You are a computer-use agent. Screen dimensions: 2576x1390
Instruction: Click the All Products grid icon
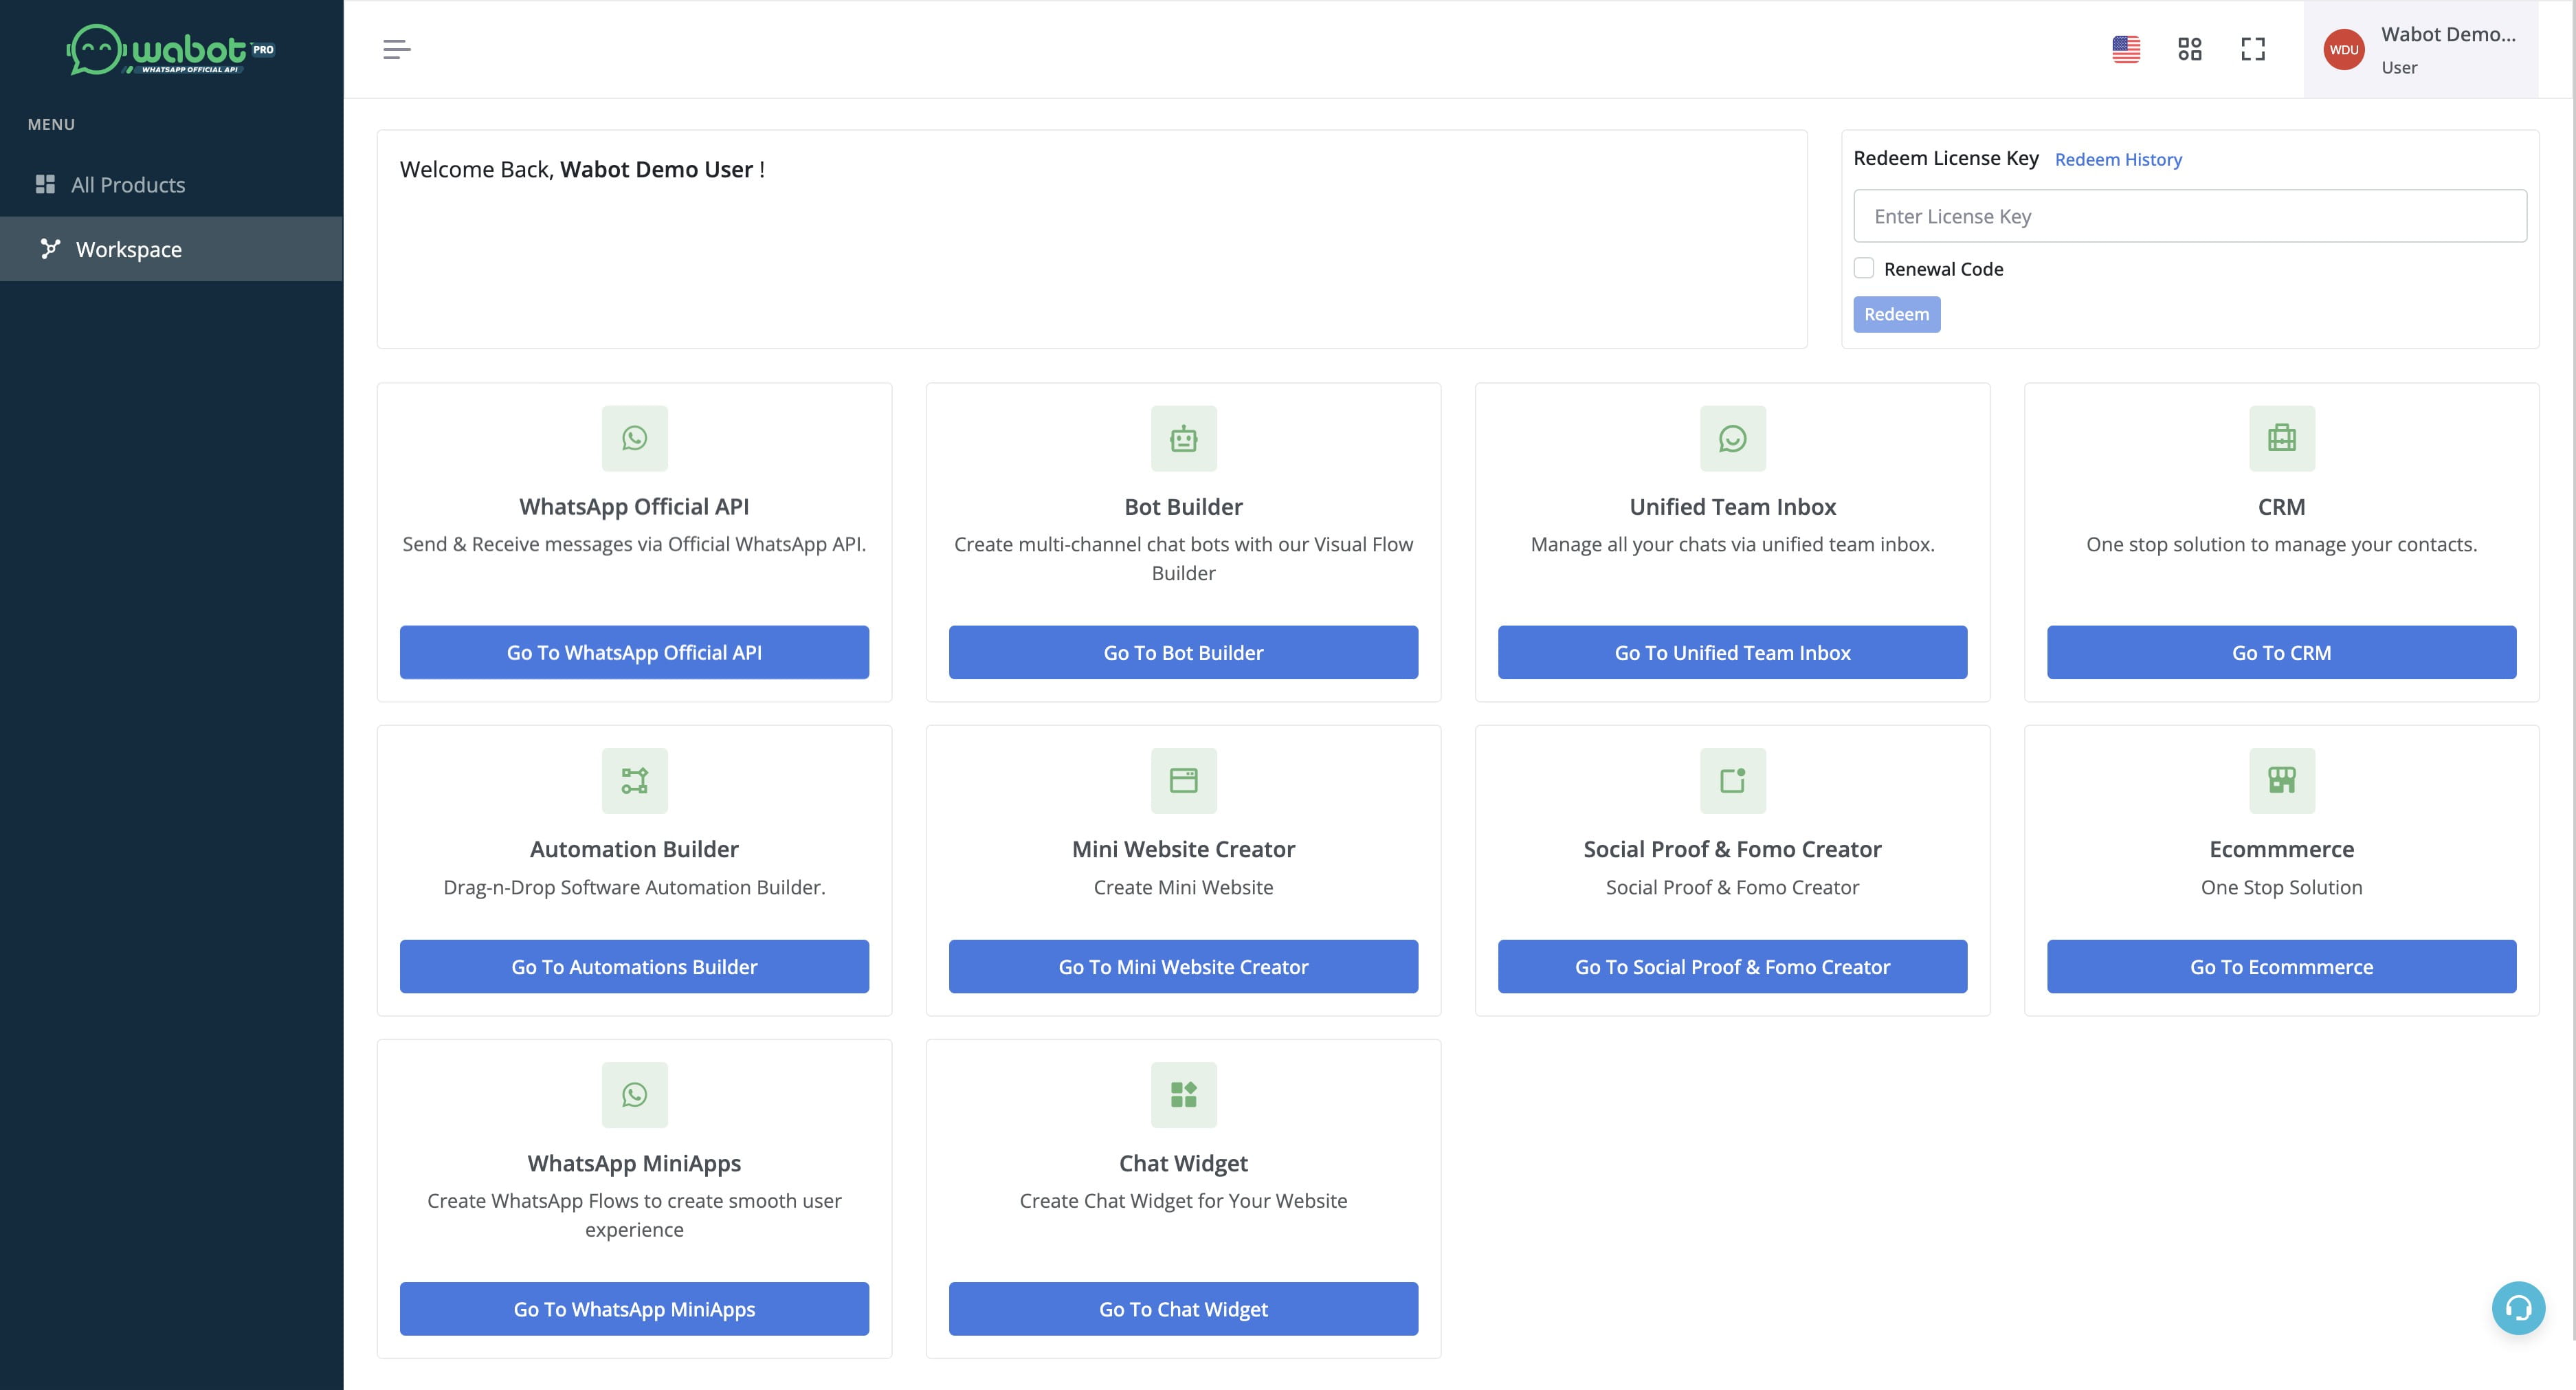(45, 184)
